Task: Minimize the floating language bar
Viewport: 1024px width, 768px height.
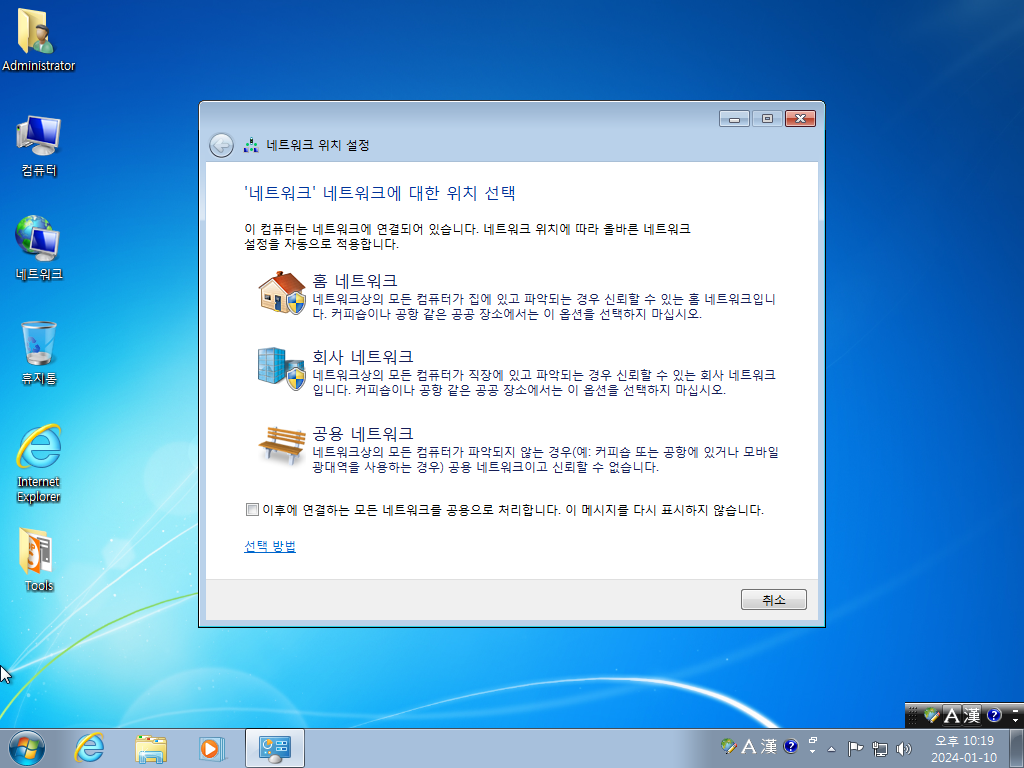Action: tap(1016, 709)
